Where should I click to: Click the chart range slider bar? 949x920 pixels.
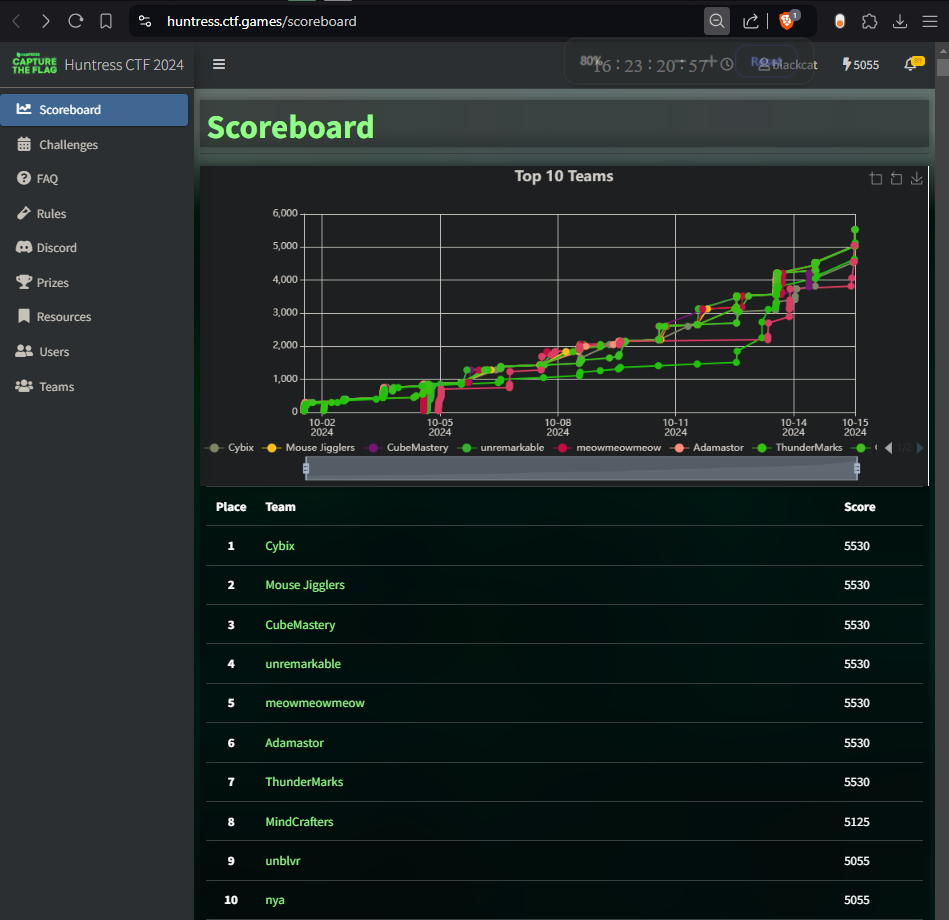[x=582, y=469]
